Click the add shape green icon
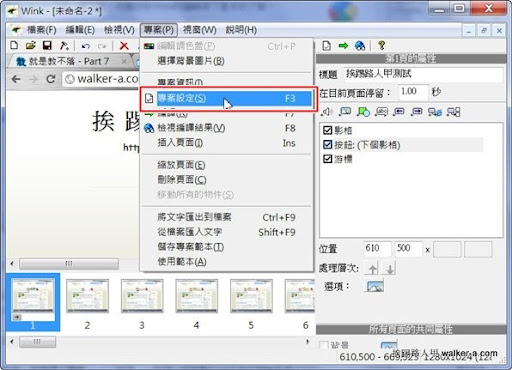The height and width of the screenshot is (370, 512). [x=363, y=112]
